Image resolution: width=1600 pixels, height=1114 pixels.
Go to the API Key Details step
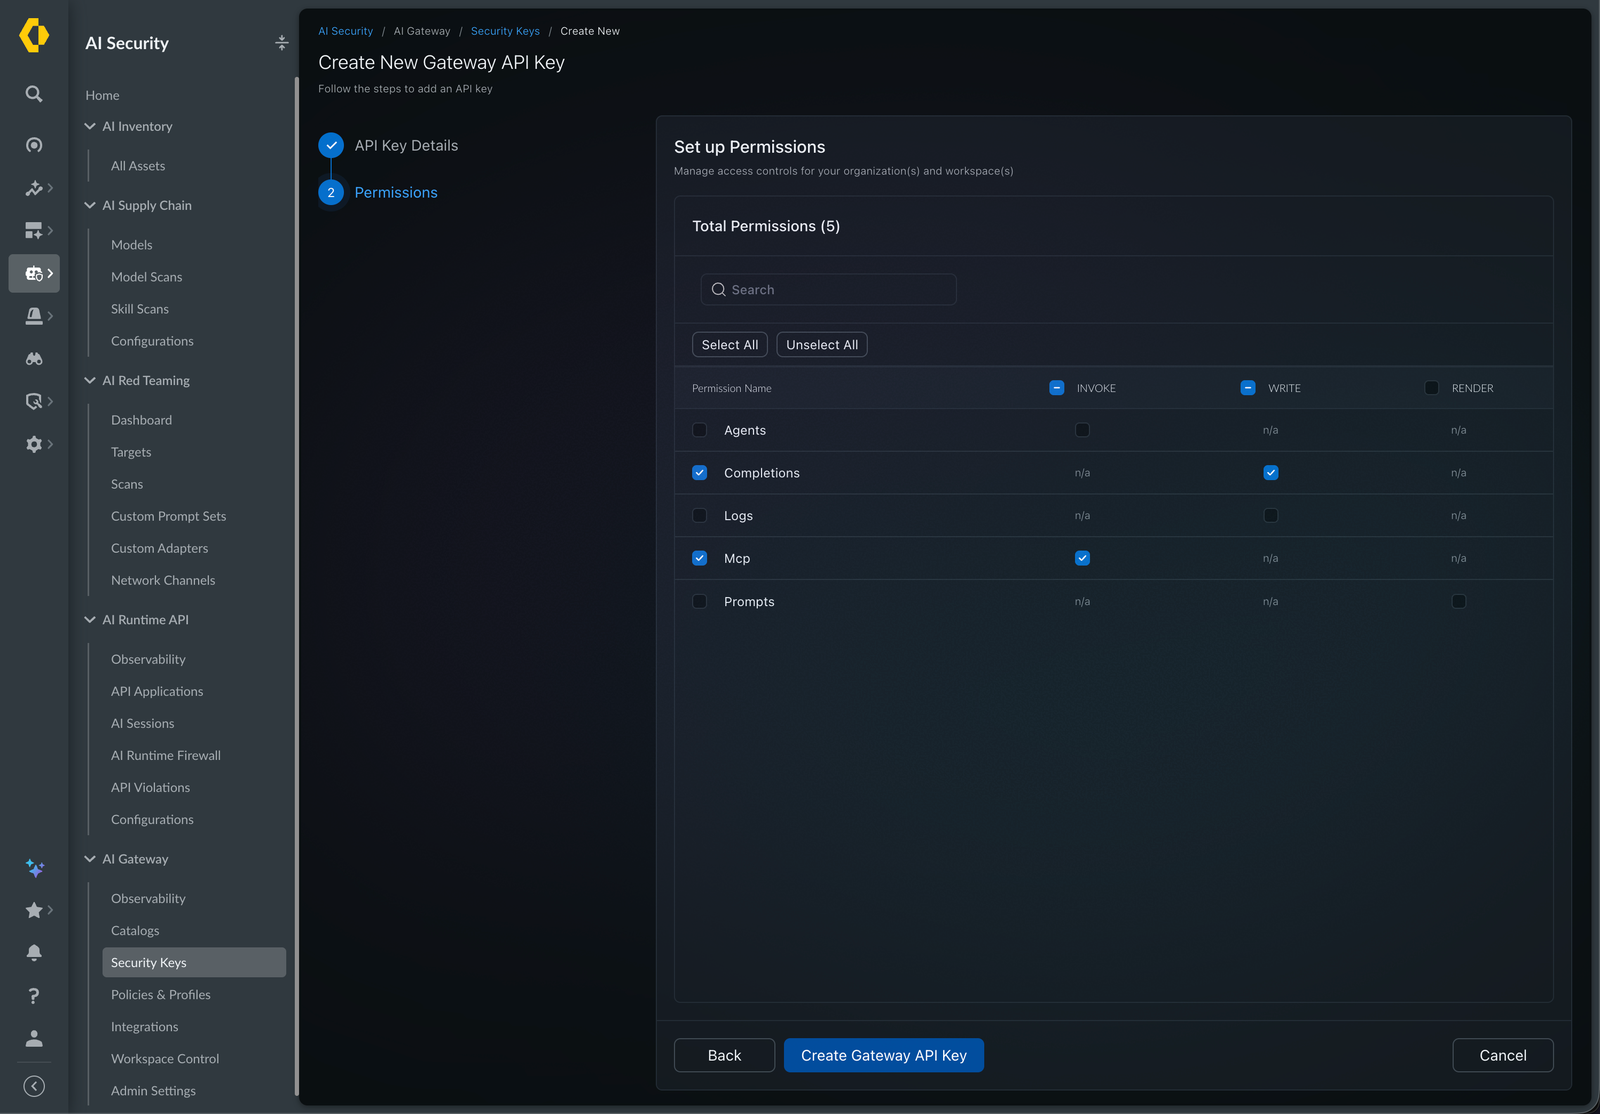pyautogui.click(x=406, y=145)
